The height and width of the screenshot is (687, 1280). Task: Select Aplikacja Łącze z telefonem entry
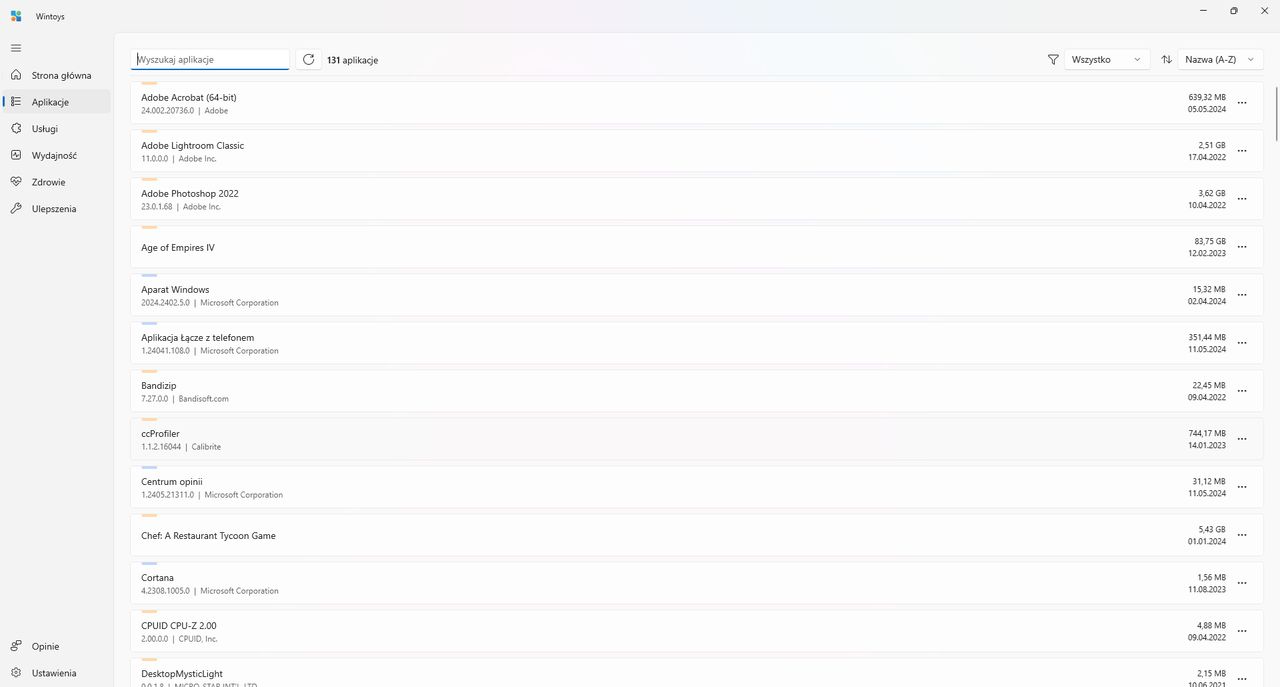tap(697, 343)
